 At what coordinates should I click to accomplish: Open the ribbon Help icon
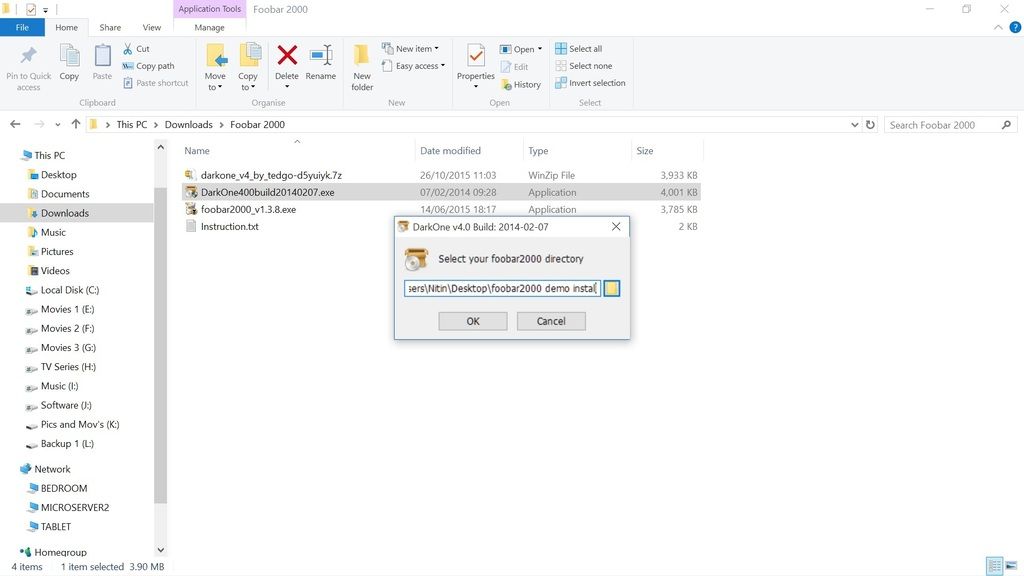(1015, 27)
